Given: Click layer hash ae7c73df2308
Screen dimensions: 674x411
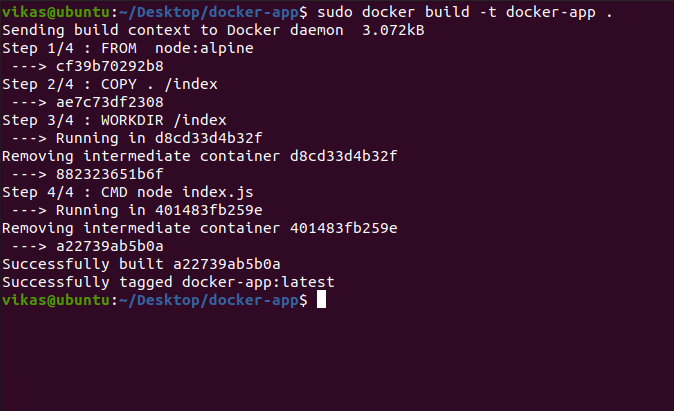Looking at the screenshot, I should click(110, 102).
